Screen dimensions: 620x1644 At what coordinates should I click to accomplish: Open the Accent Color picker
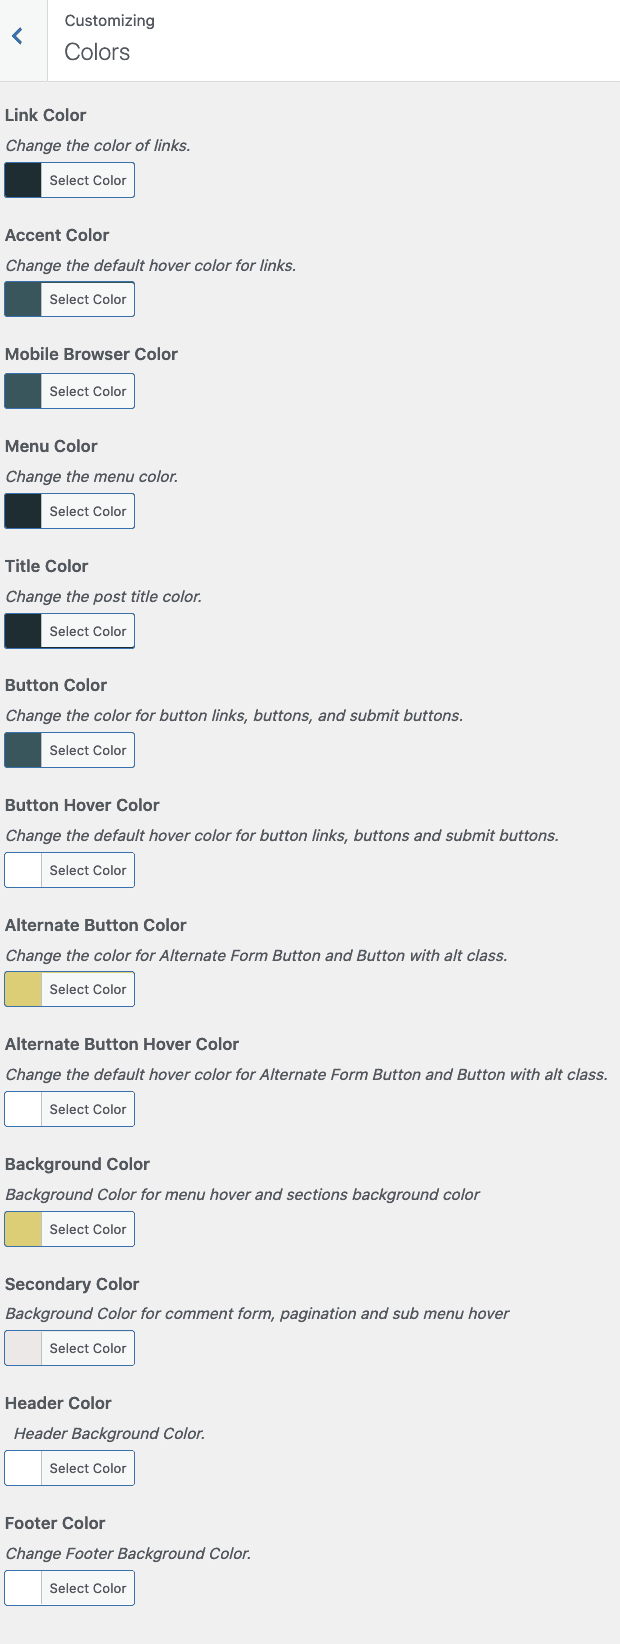[87, 298]
